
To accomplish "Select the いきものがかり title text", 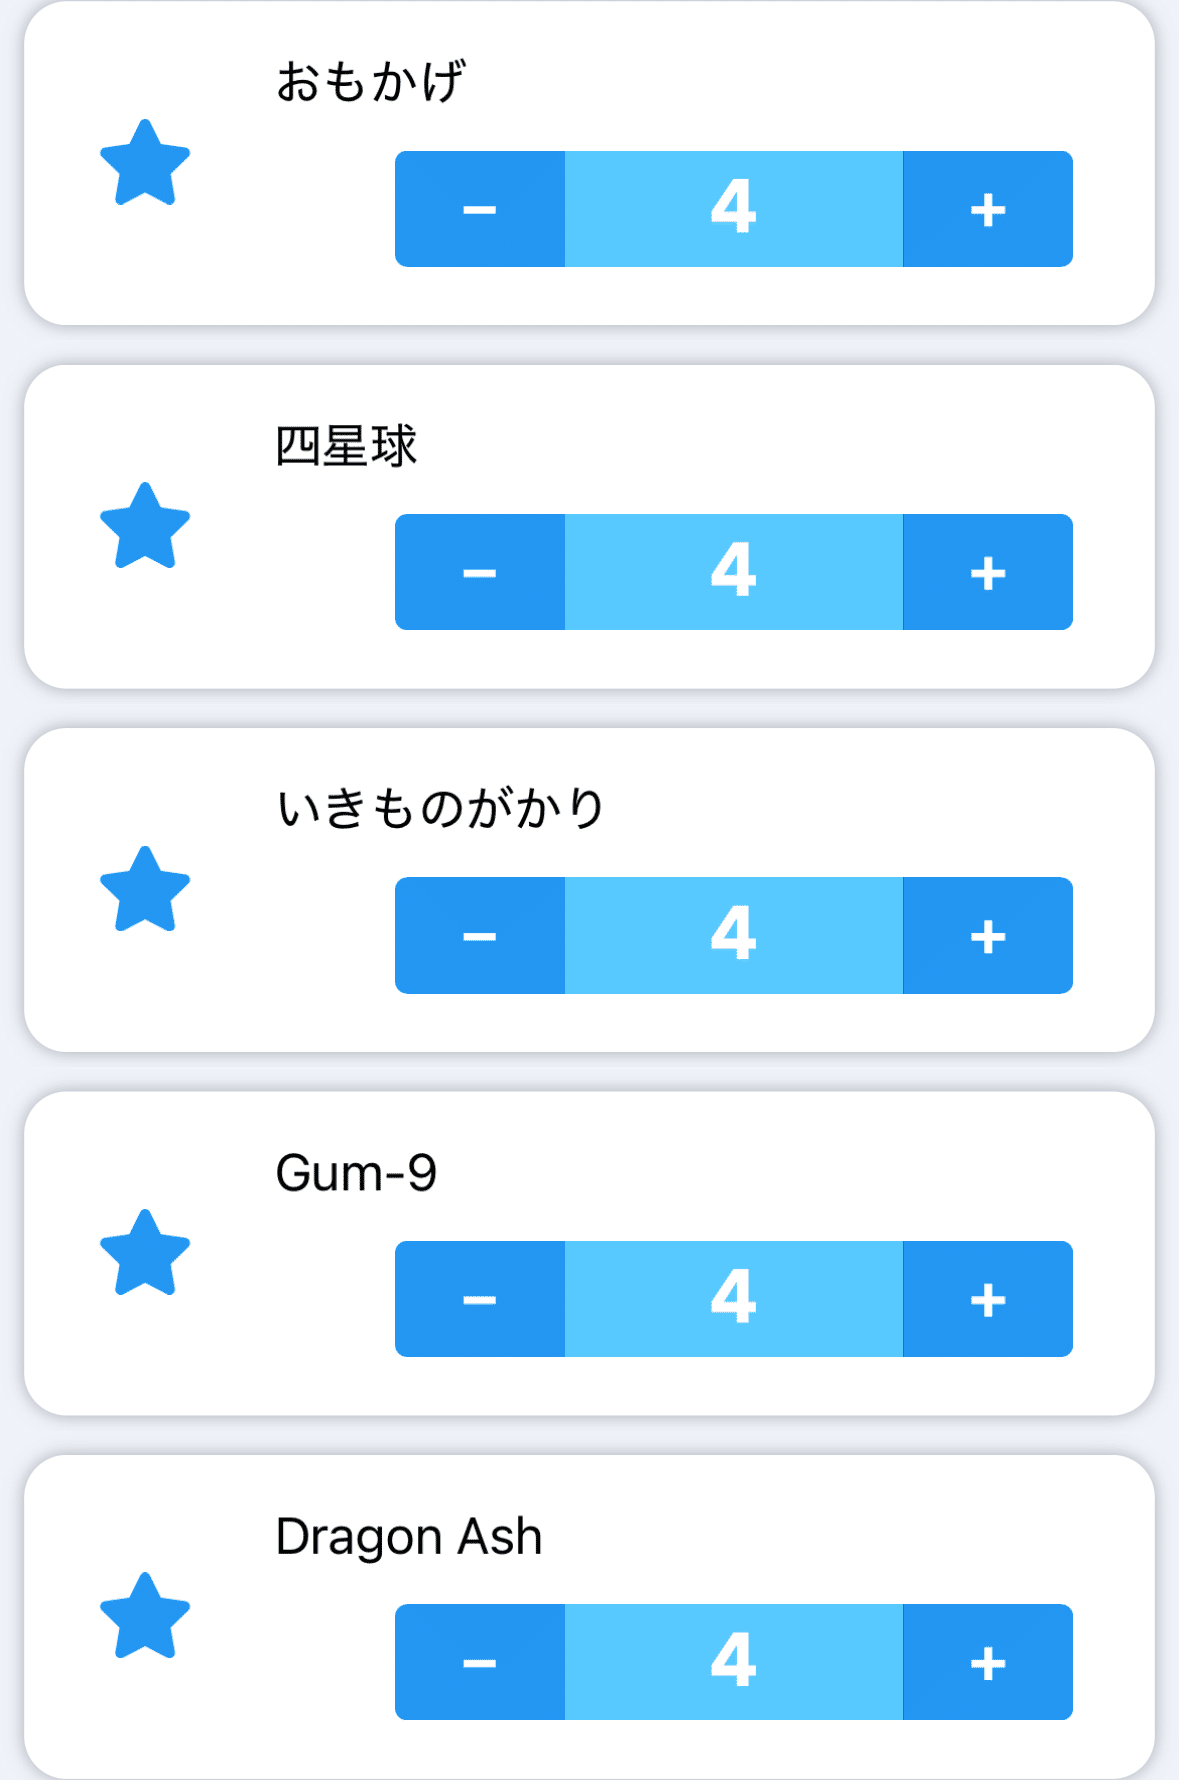I will pyautogui.click(x=440, y=809).
